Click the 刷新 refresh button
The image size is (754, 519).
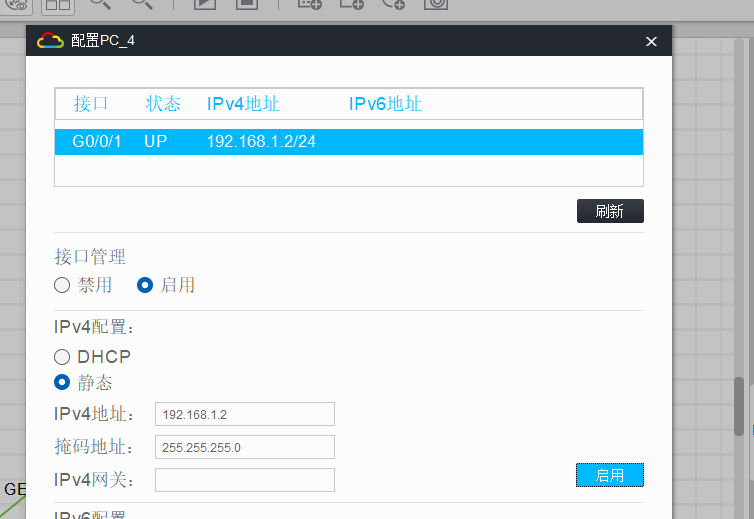pyautogui.click(x=610, y=211)
